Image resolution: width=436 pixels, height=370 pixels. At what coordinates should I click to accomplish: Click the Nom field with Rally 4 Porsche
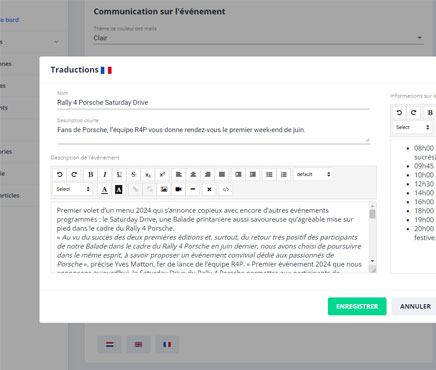[x=213, y=103]
